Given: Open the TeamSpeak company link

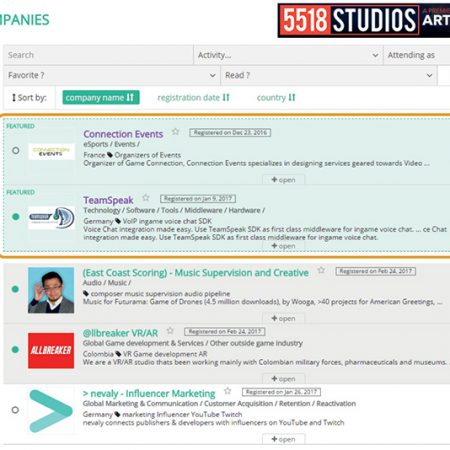Looking at the screenshot, I should pyautogui.click(x=108, y=200).
